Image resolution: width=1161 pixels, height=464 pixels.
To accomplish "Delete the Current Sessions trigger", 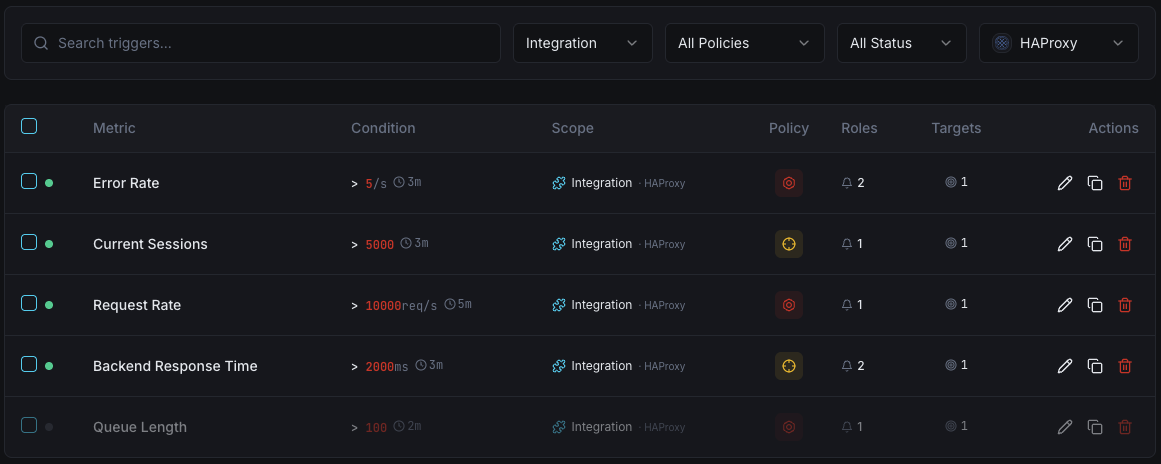I will pyautogui.click(x=1125, y=243).
